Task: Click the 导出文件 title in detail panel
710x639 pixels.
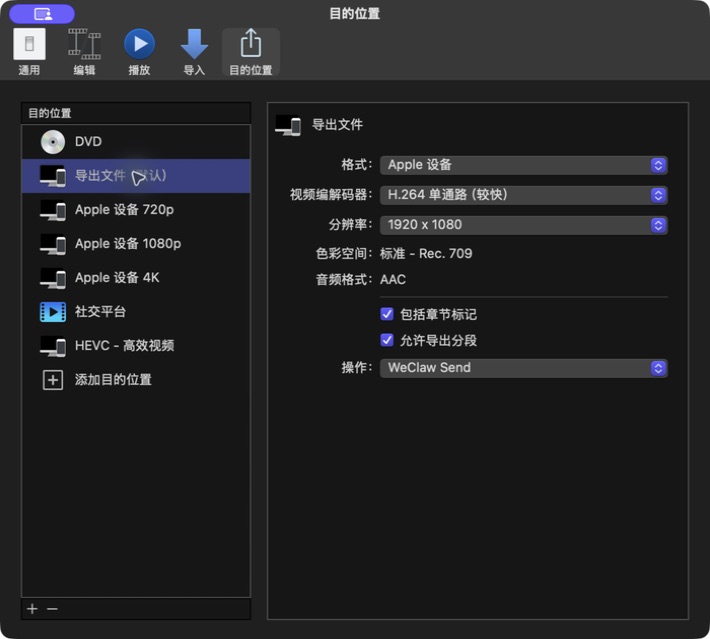Action: pos(337,125)
